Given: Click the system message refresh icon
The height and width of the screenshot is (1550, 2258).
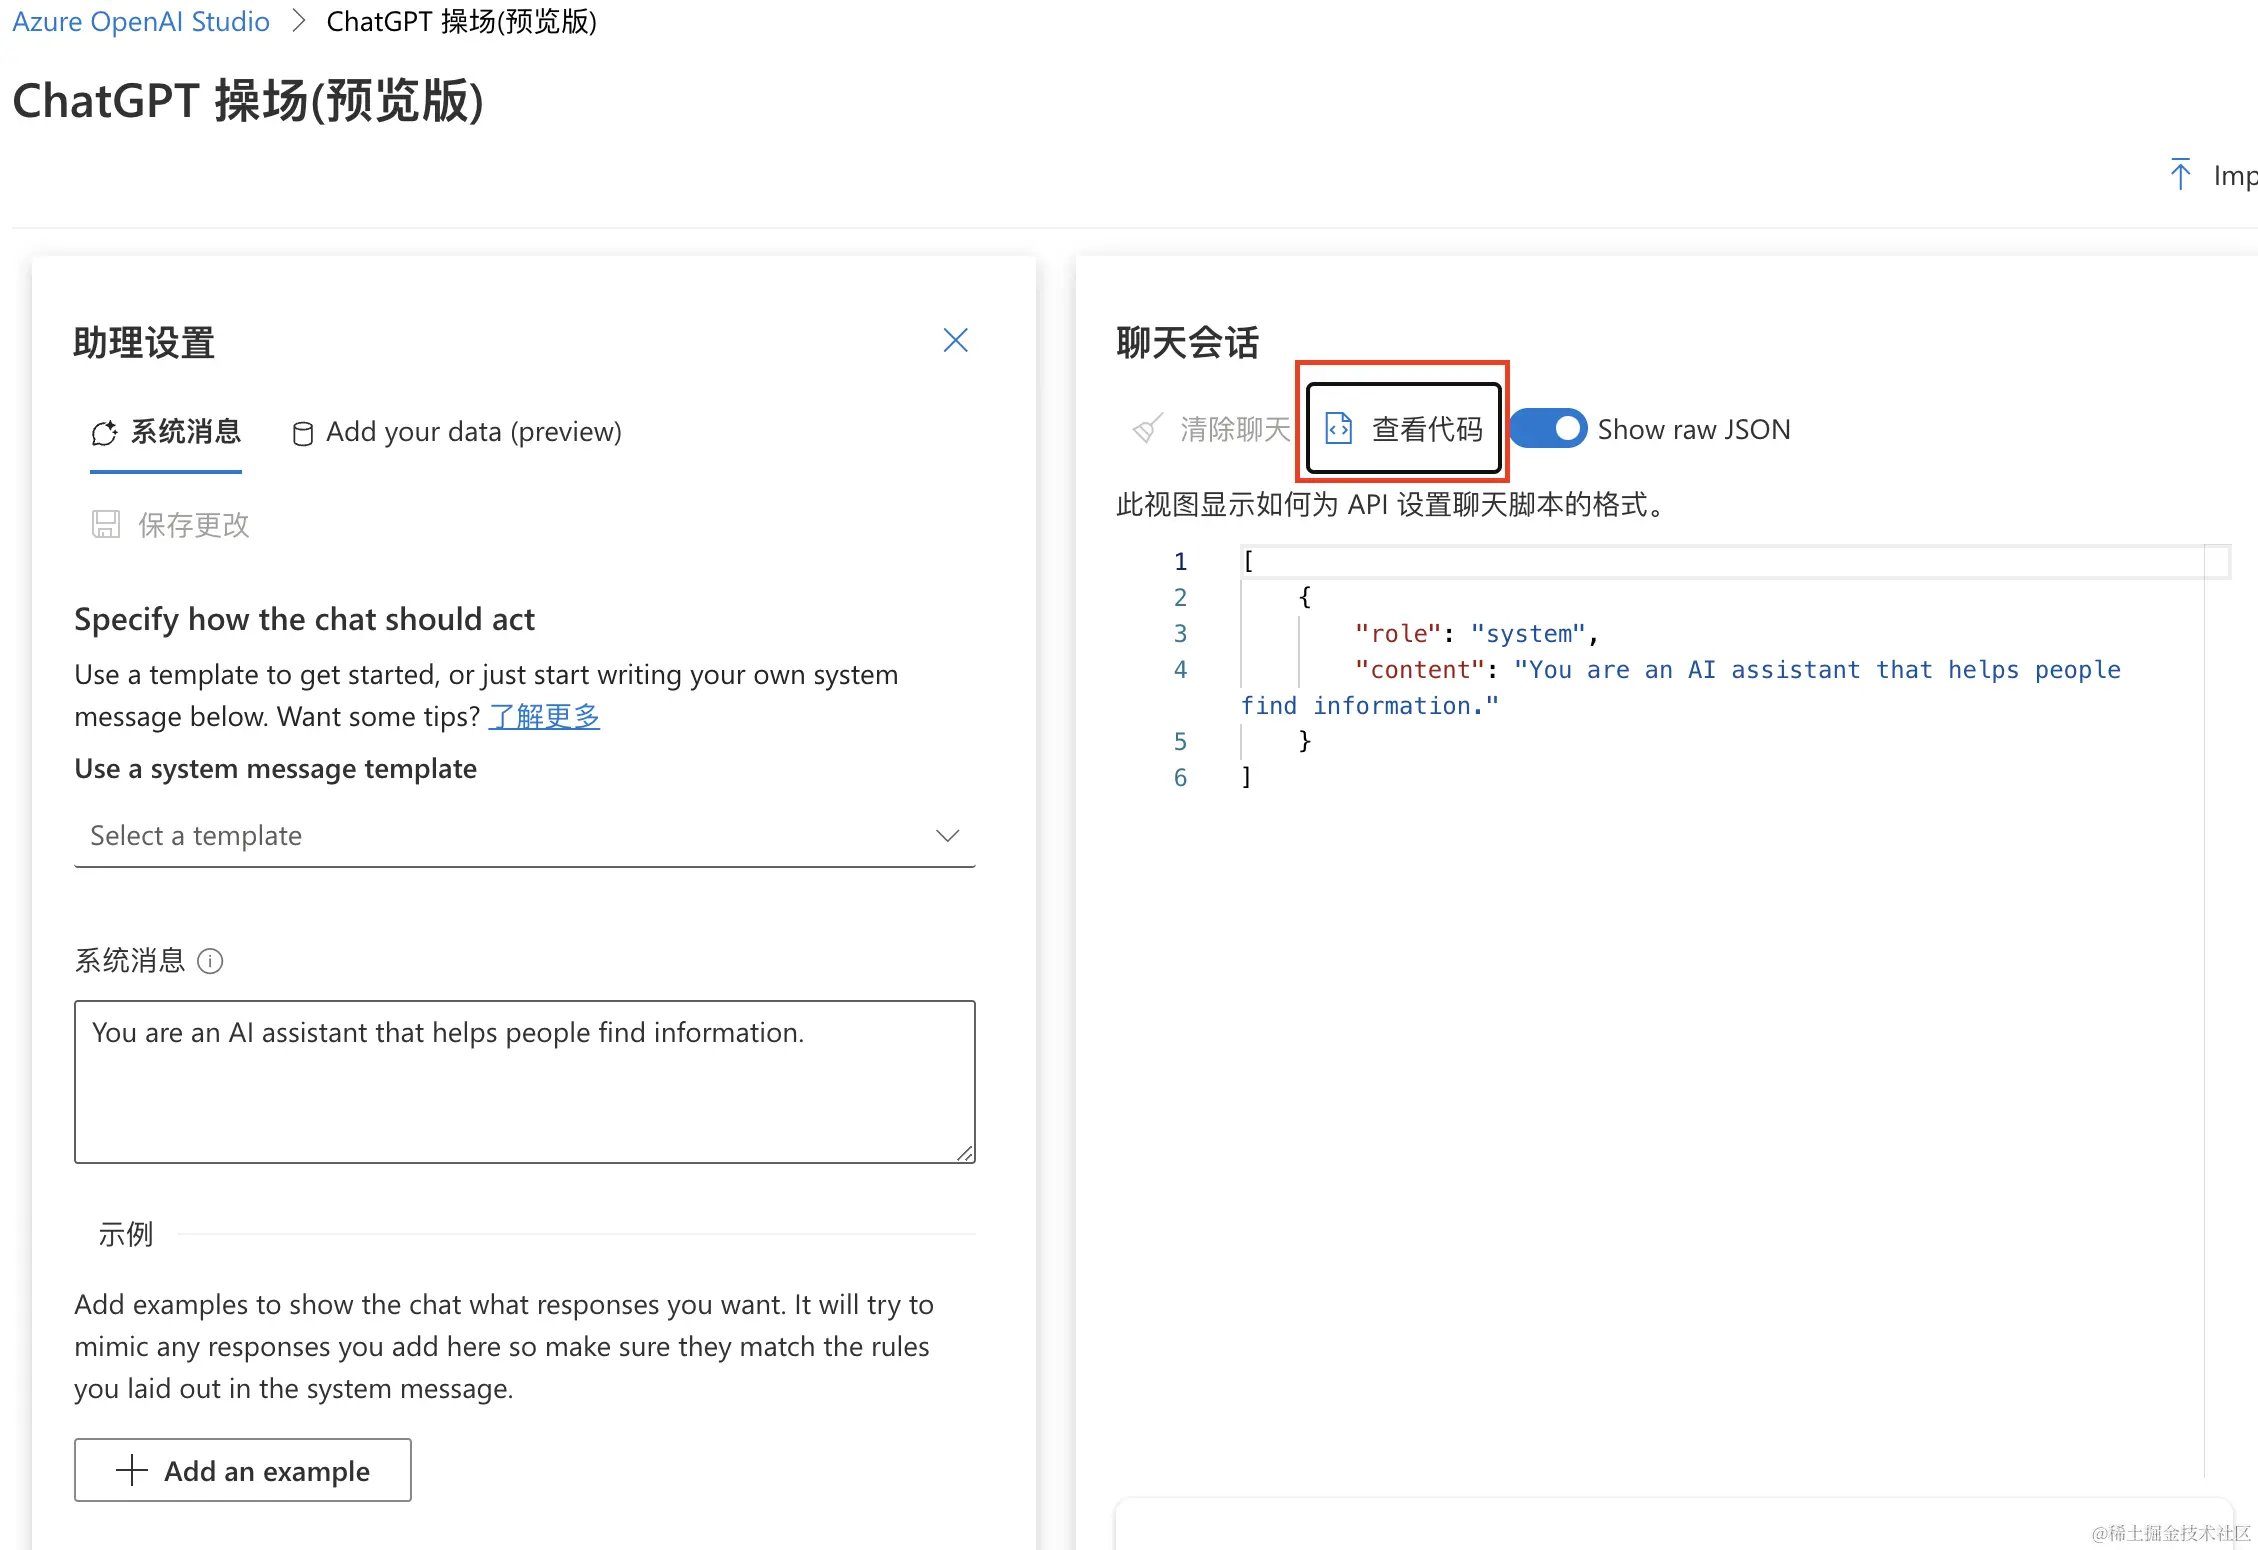Looking at the screenshot, I should tap(104, 433).
